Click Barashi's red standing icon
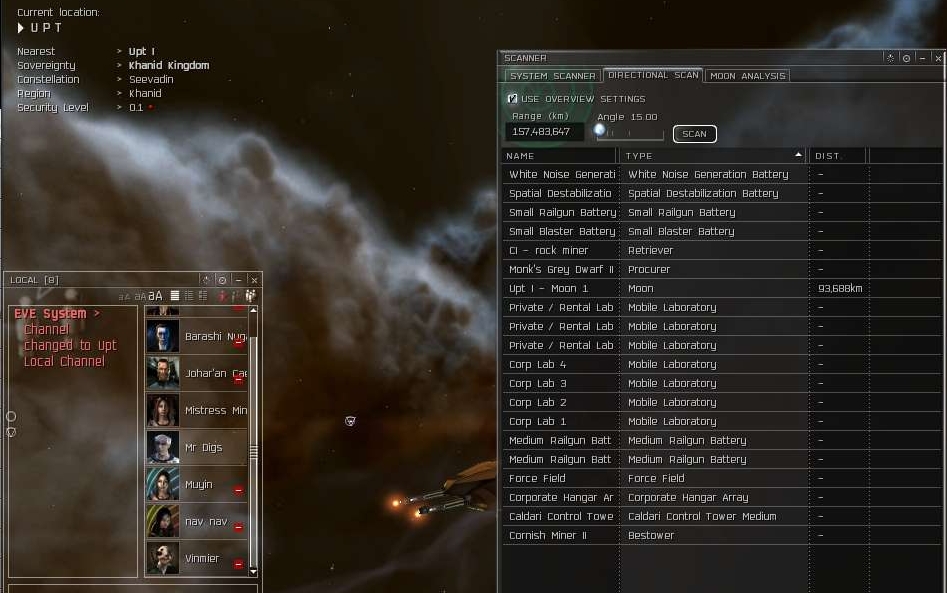Viewport: 947px width, 593px height. pos(239,343)
